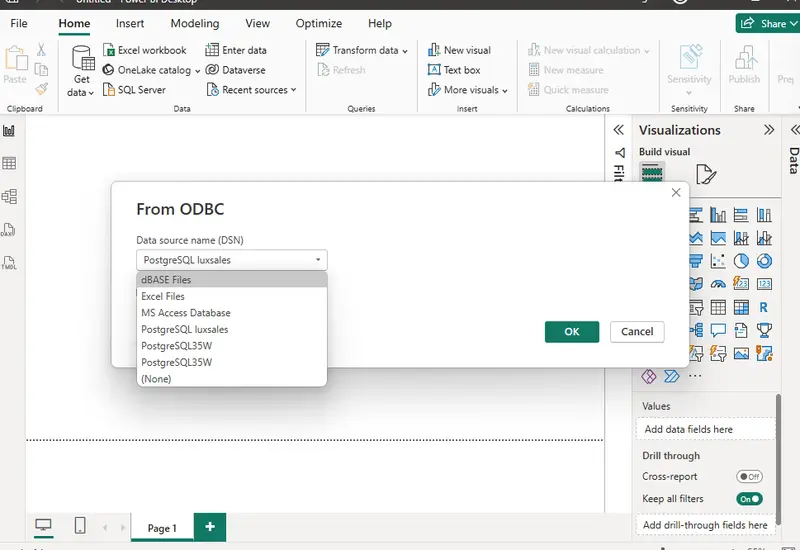
Task: Insert the gauge visual
Action: point(718,284)
